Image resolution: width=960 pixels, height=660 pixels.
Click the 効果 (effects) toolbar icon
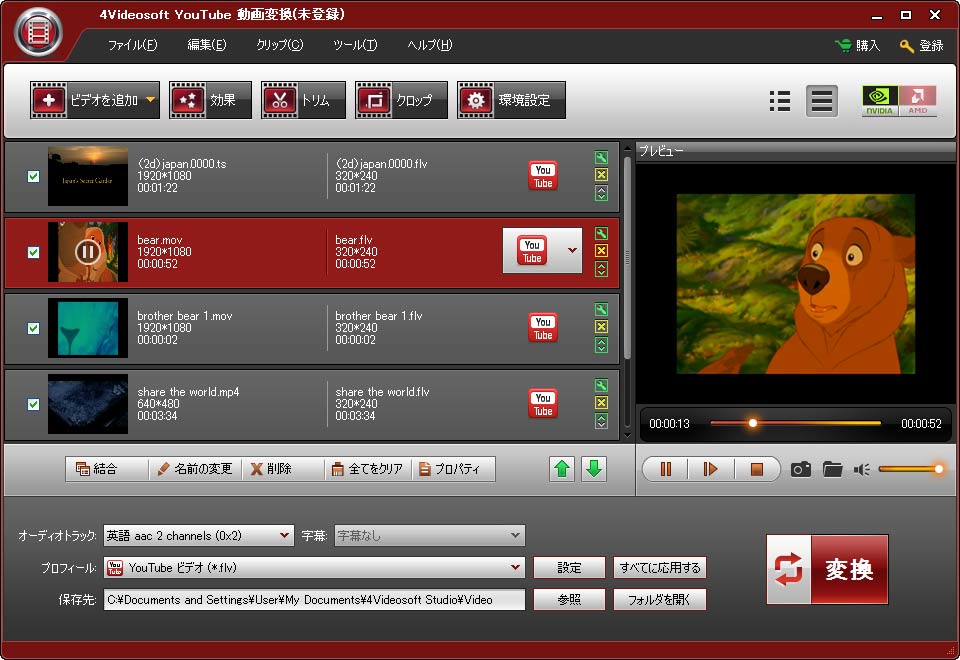[x=209, y=100]
